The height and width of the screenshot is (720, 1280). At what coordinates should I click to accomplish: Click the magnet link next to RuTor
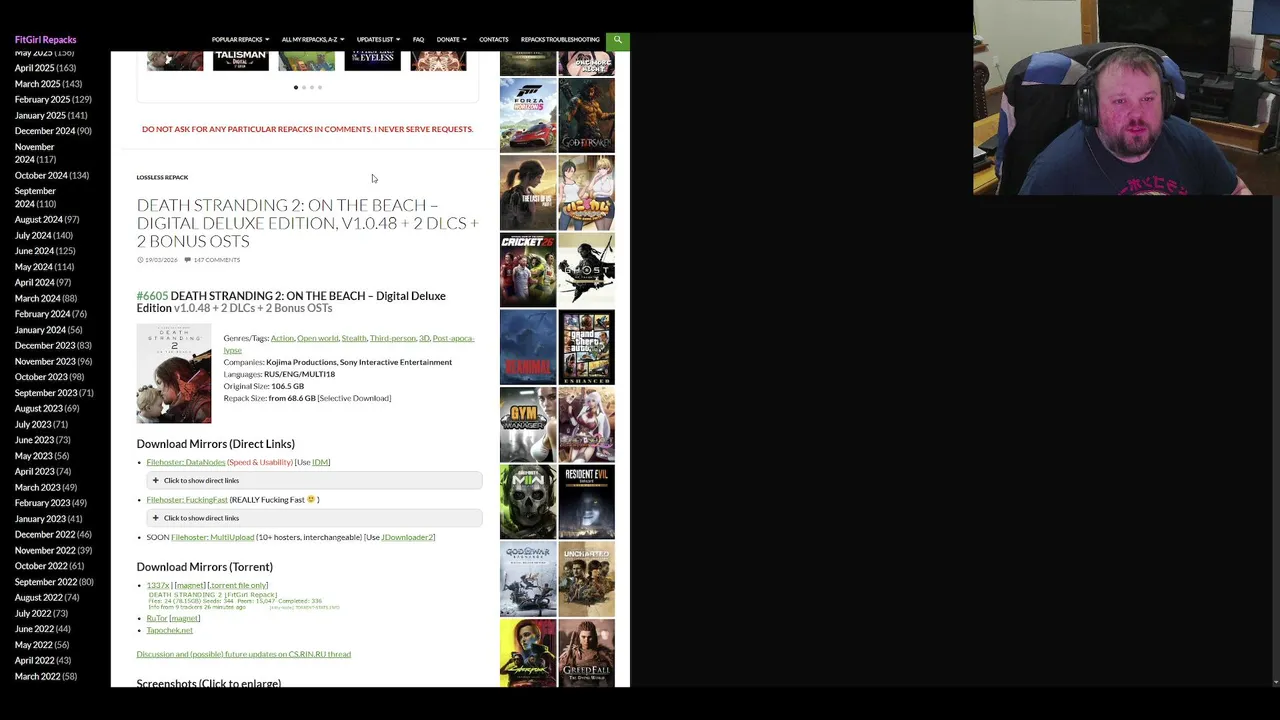coord(184,618)
